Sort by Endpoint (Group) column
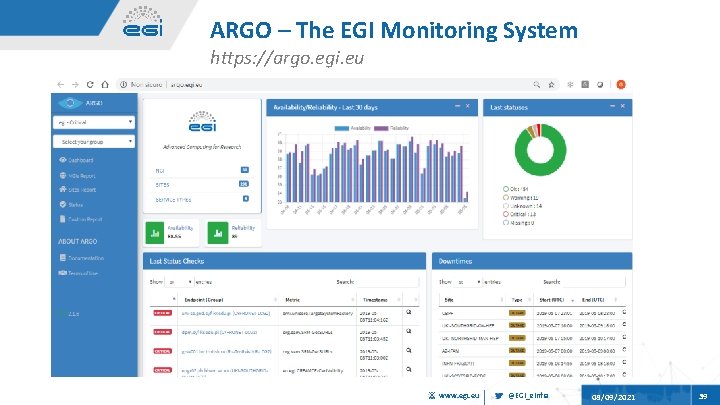This screenshot has height=405, width=720. pyautogui.click(x=228, y=300)
